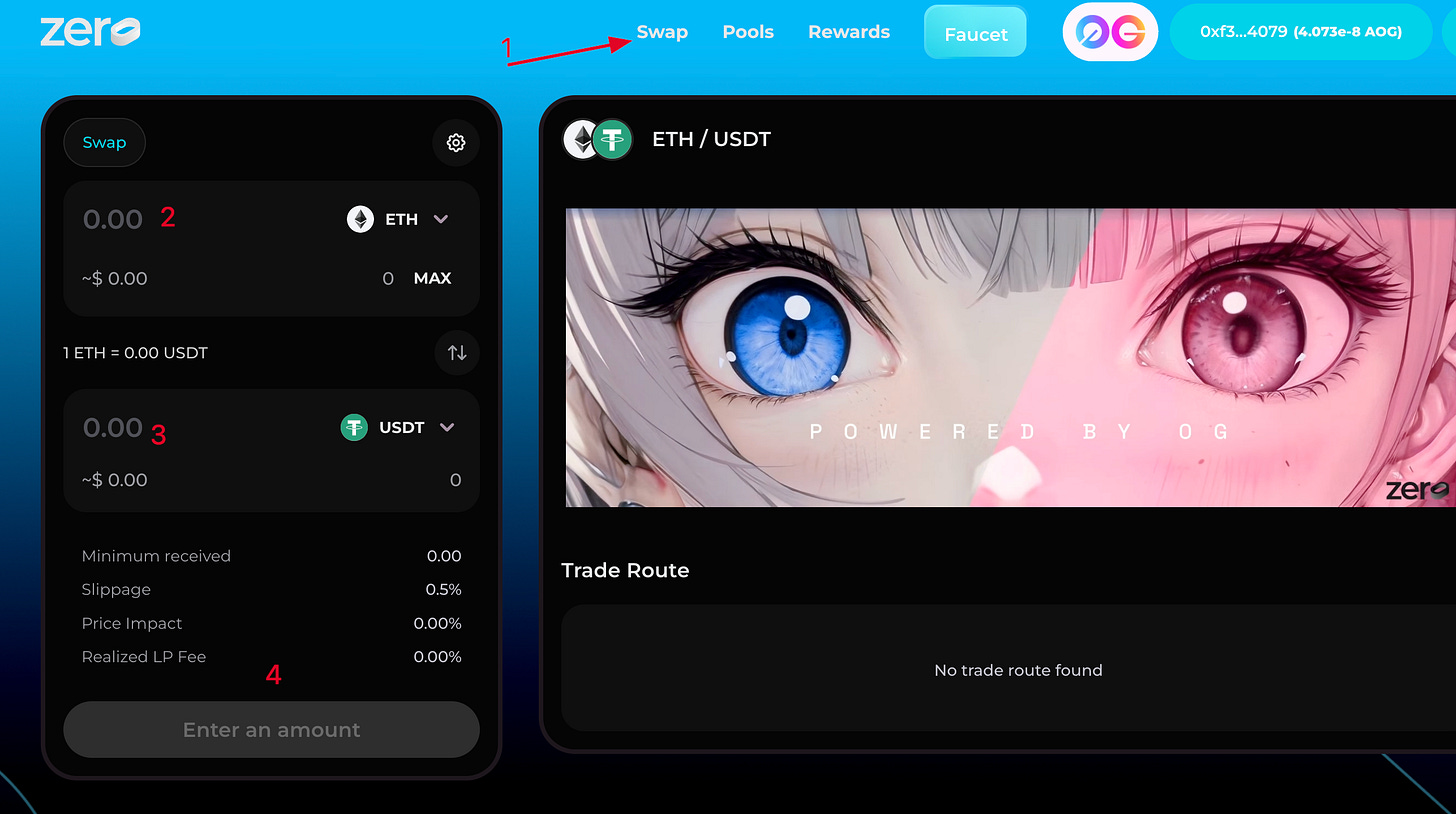
Task: Click the ETH / USDT pair title
Action: tap(711, 139)
